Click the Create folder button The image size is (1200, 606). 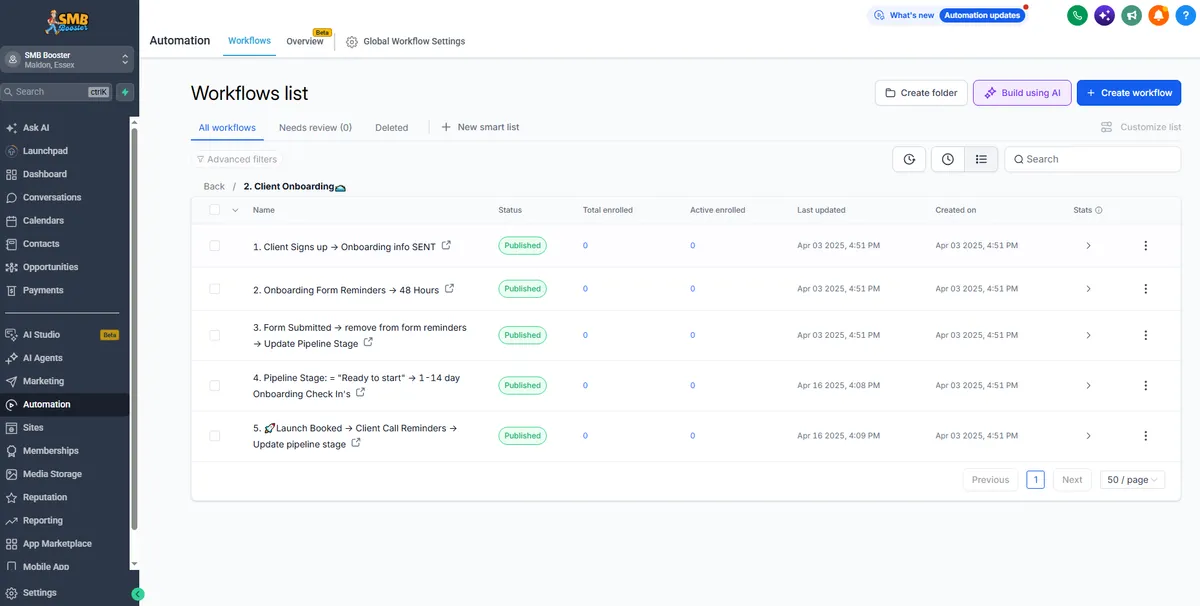coord(921,93)
